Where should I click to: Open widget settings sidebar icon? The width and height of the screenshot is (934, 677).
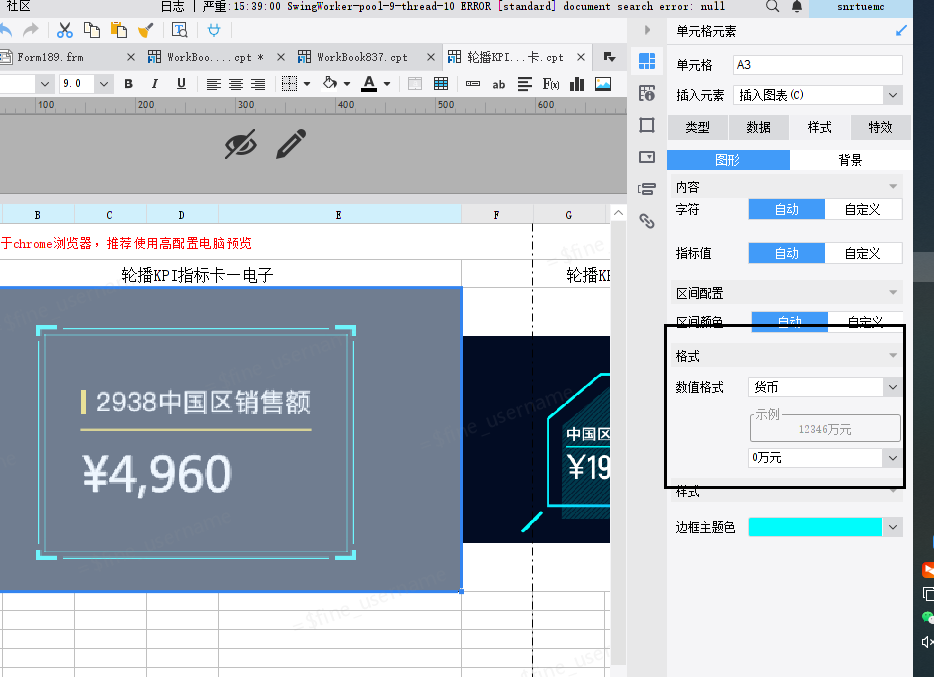click(647, 157)
